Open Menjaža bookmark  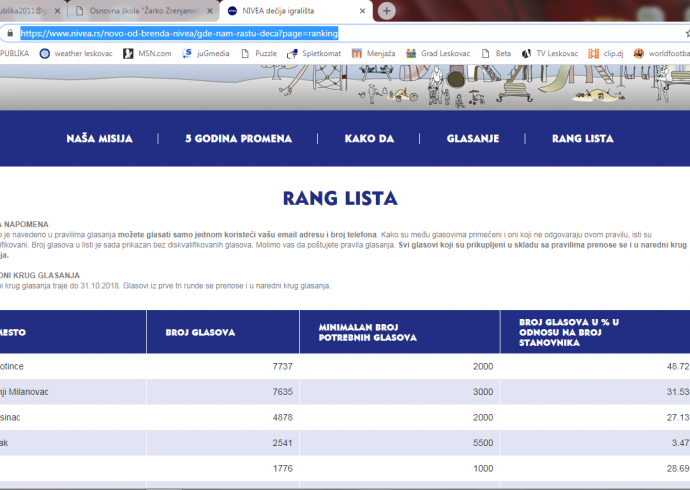pos(374,54)
